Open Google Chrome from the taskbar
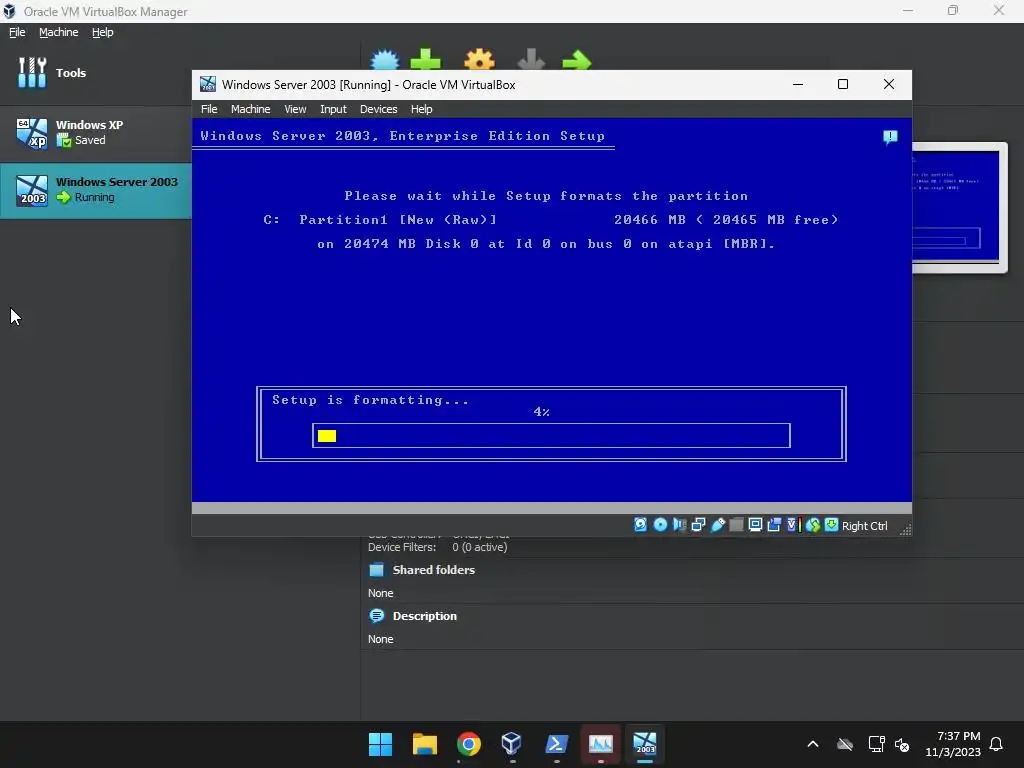1024x768 pixels. pyautogui.click(x=469, y=744)
